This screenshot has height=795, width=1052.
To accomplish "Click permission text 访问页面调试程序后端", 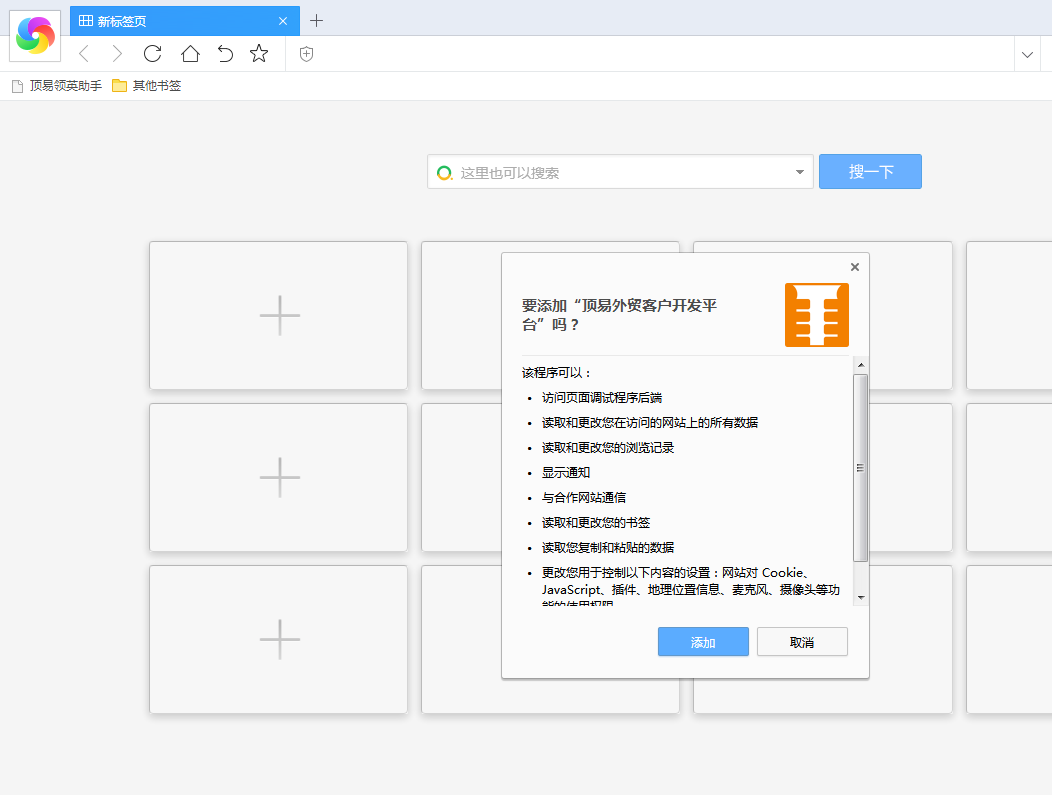I will tap(602, 398).
